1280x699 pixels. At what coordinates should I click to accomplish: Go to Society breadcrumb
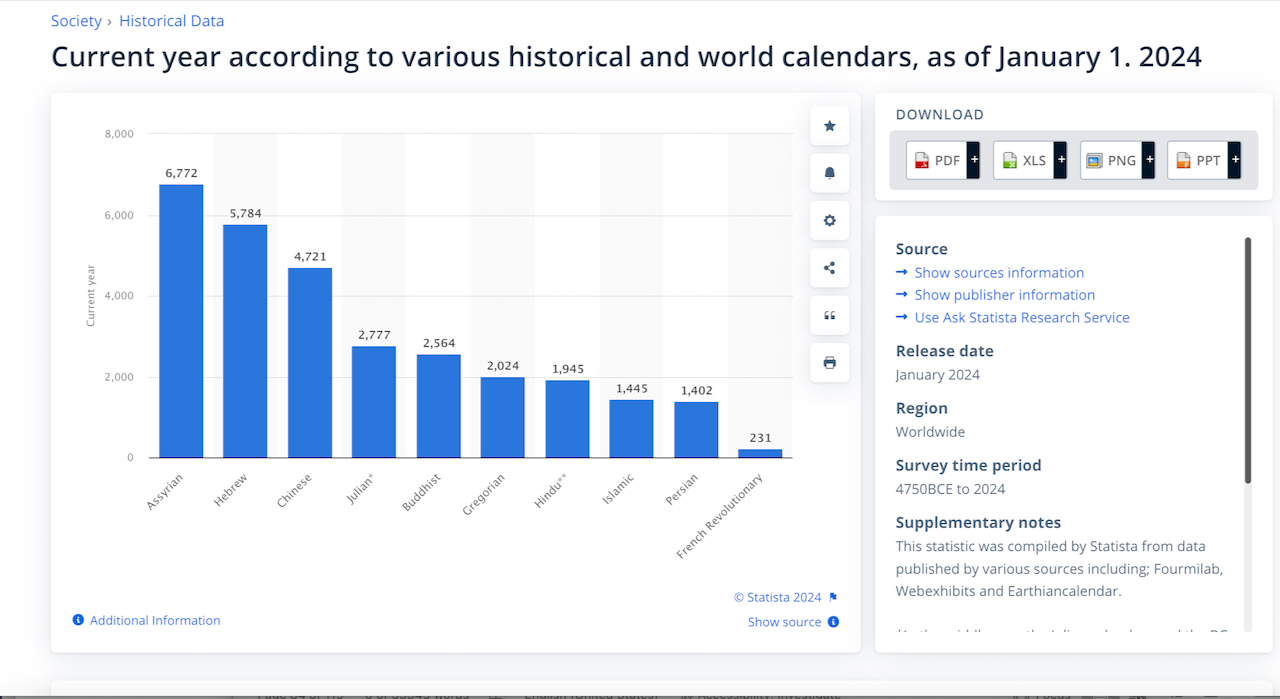coord(76,21)
